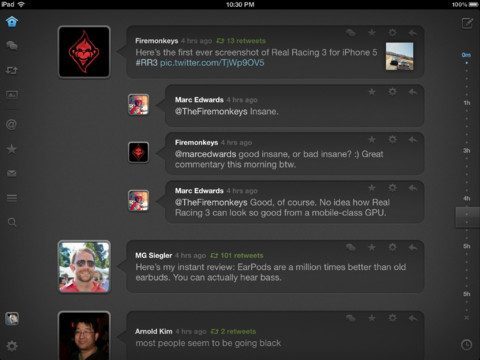Favorite the 'mobile-class GPU' tweet
Image resolution: width=480 pixels, height=360 pixels.
pyautogui.click(x=372, y=188)
